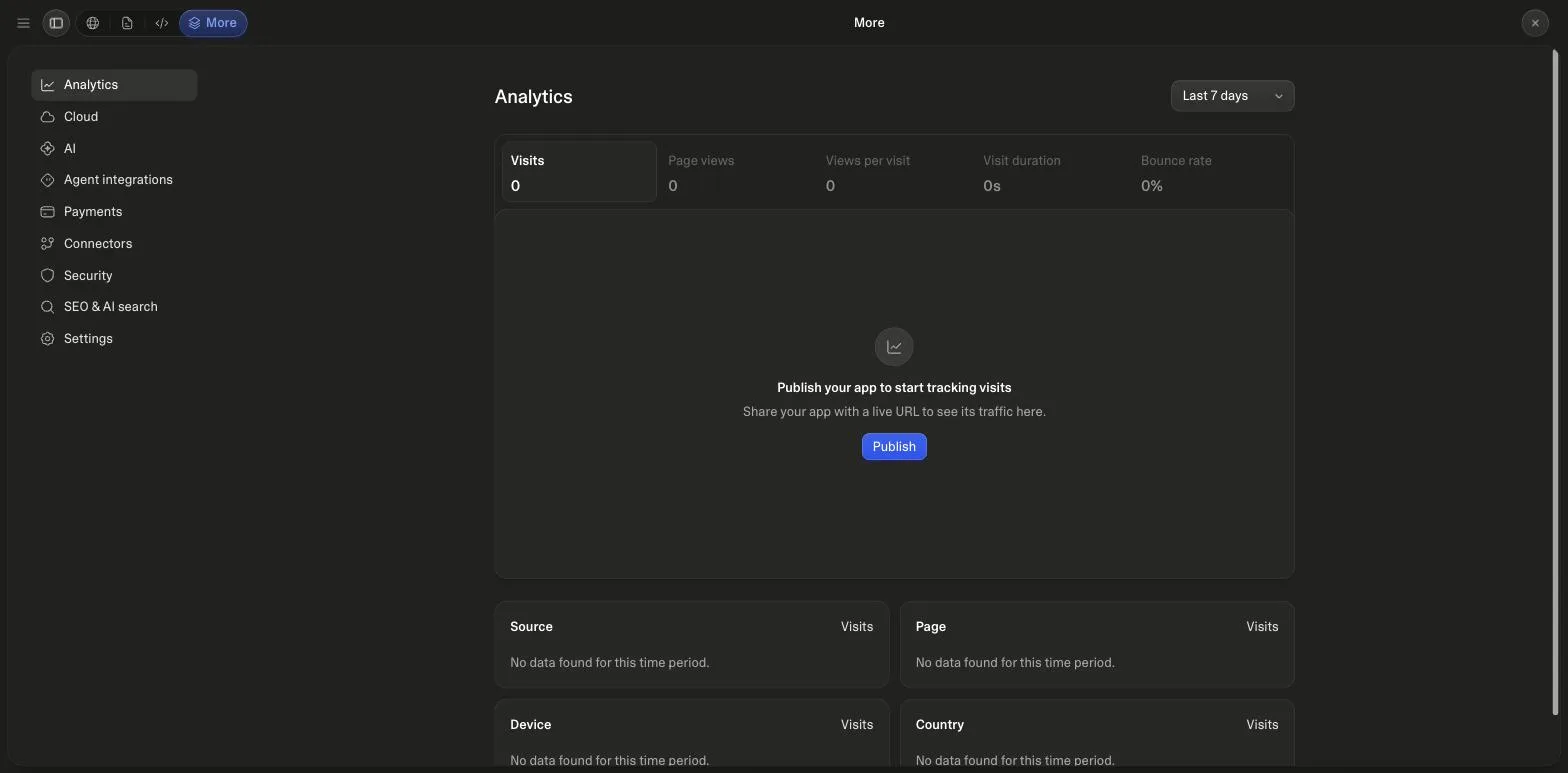Click the Agent integrations icon
This screenshot has height=773, width=1568.
click(47, 180)
